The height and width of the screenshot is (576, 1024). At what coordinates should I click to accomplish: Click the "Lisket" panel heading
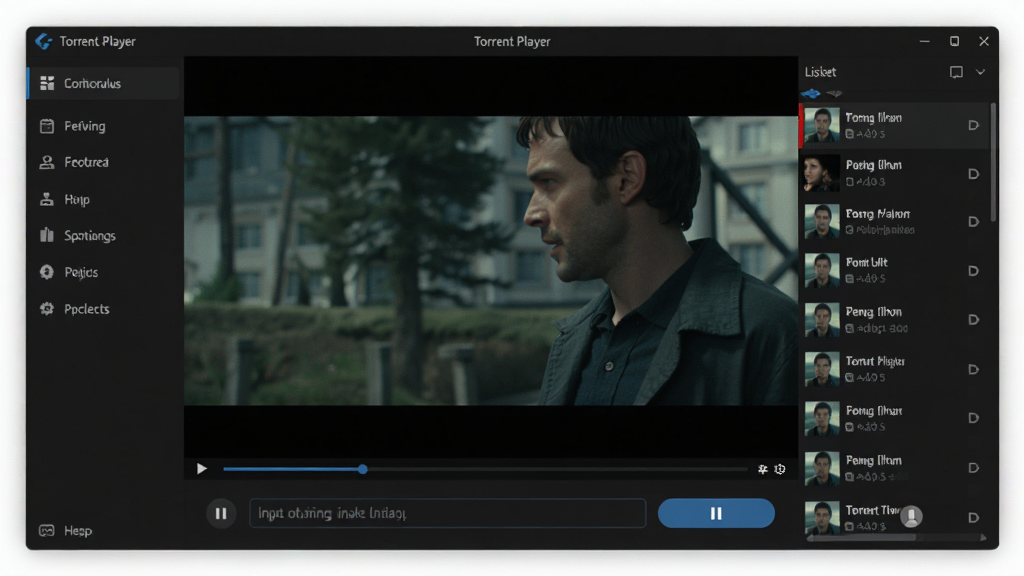(x=820, y=72)
